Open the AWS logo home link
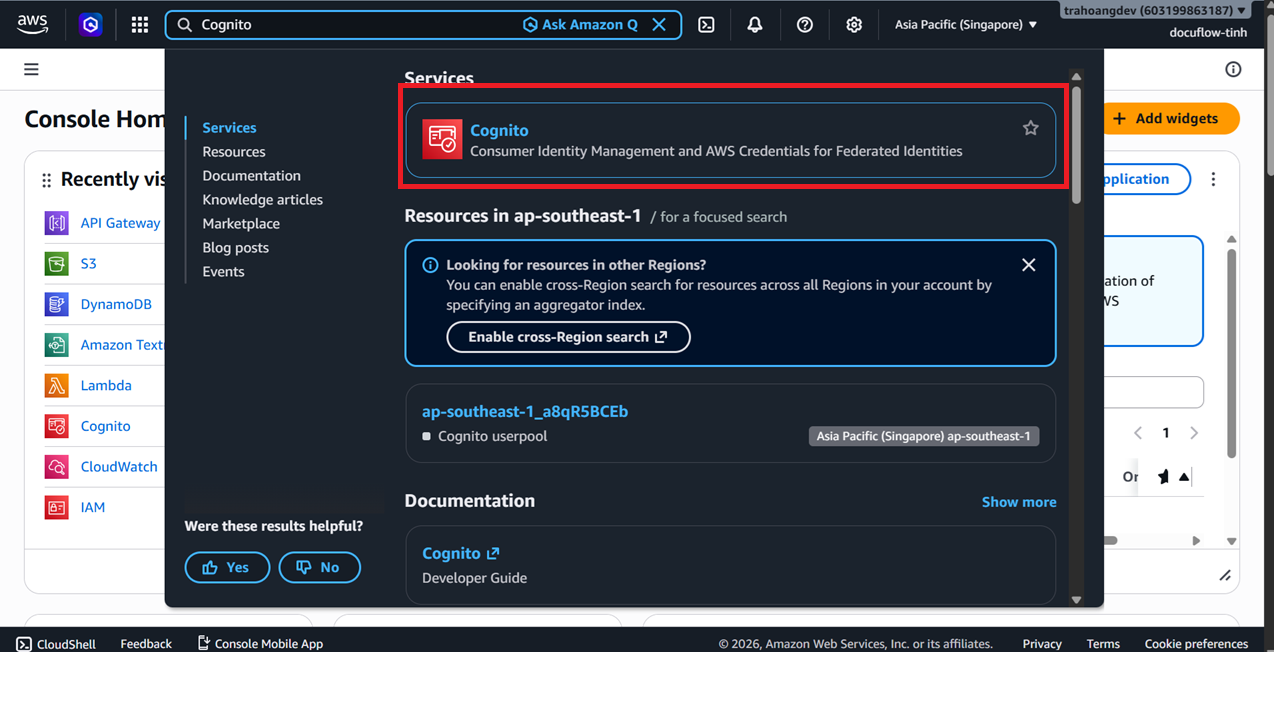The height and width of the screenshot is (720, 1274). (32, 24)
